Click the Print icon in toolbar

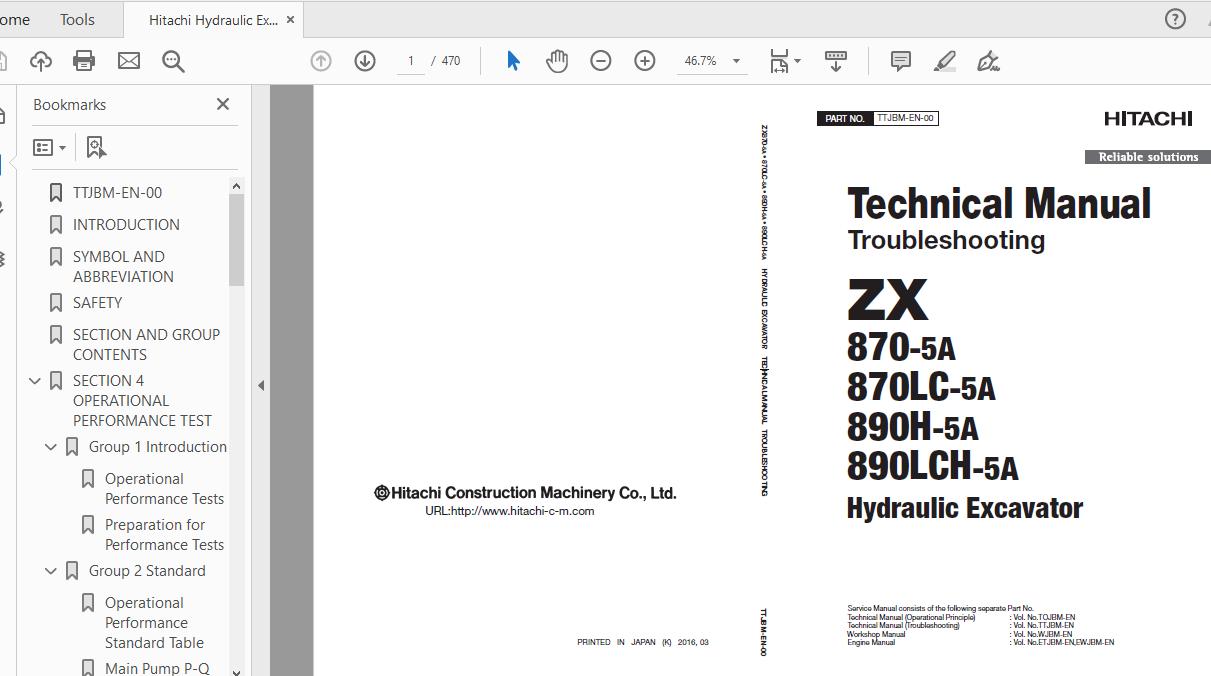[84, 61]
